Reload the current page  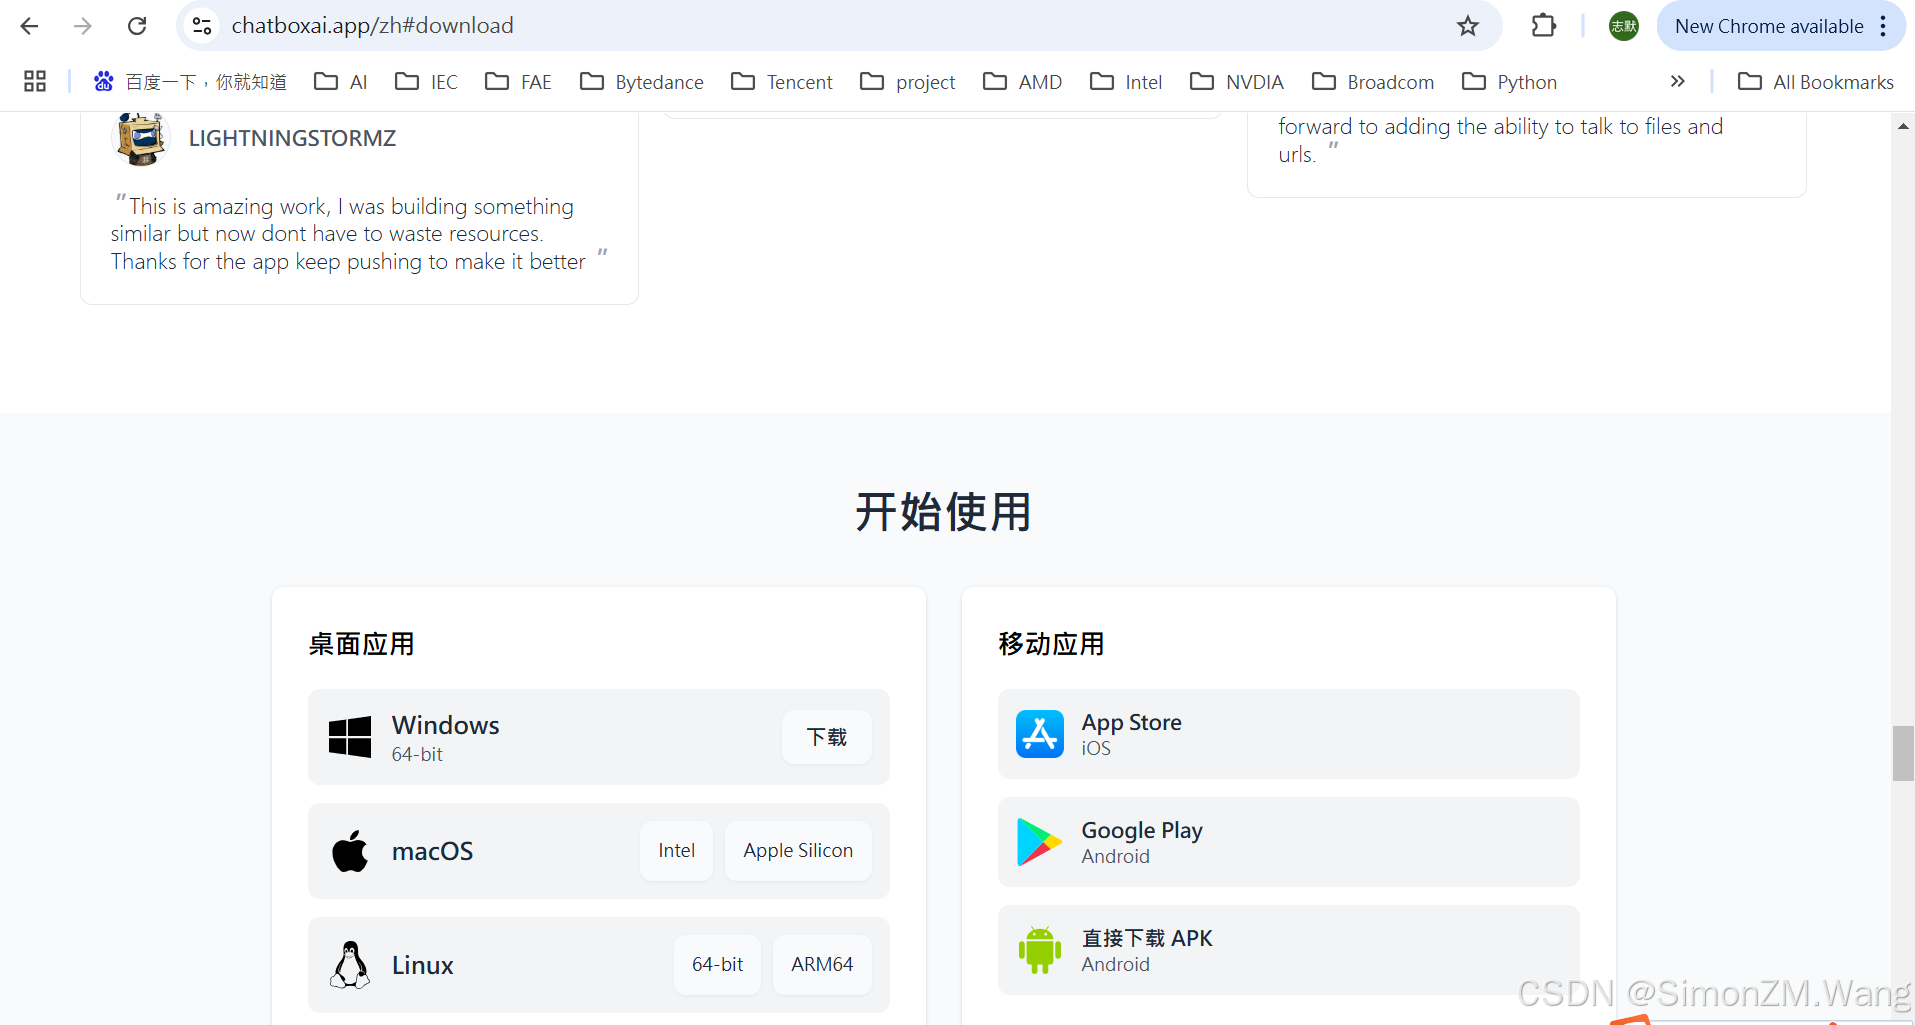pyautogui.click(x=137, y=26)
